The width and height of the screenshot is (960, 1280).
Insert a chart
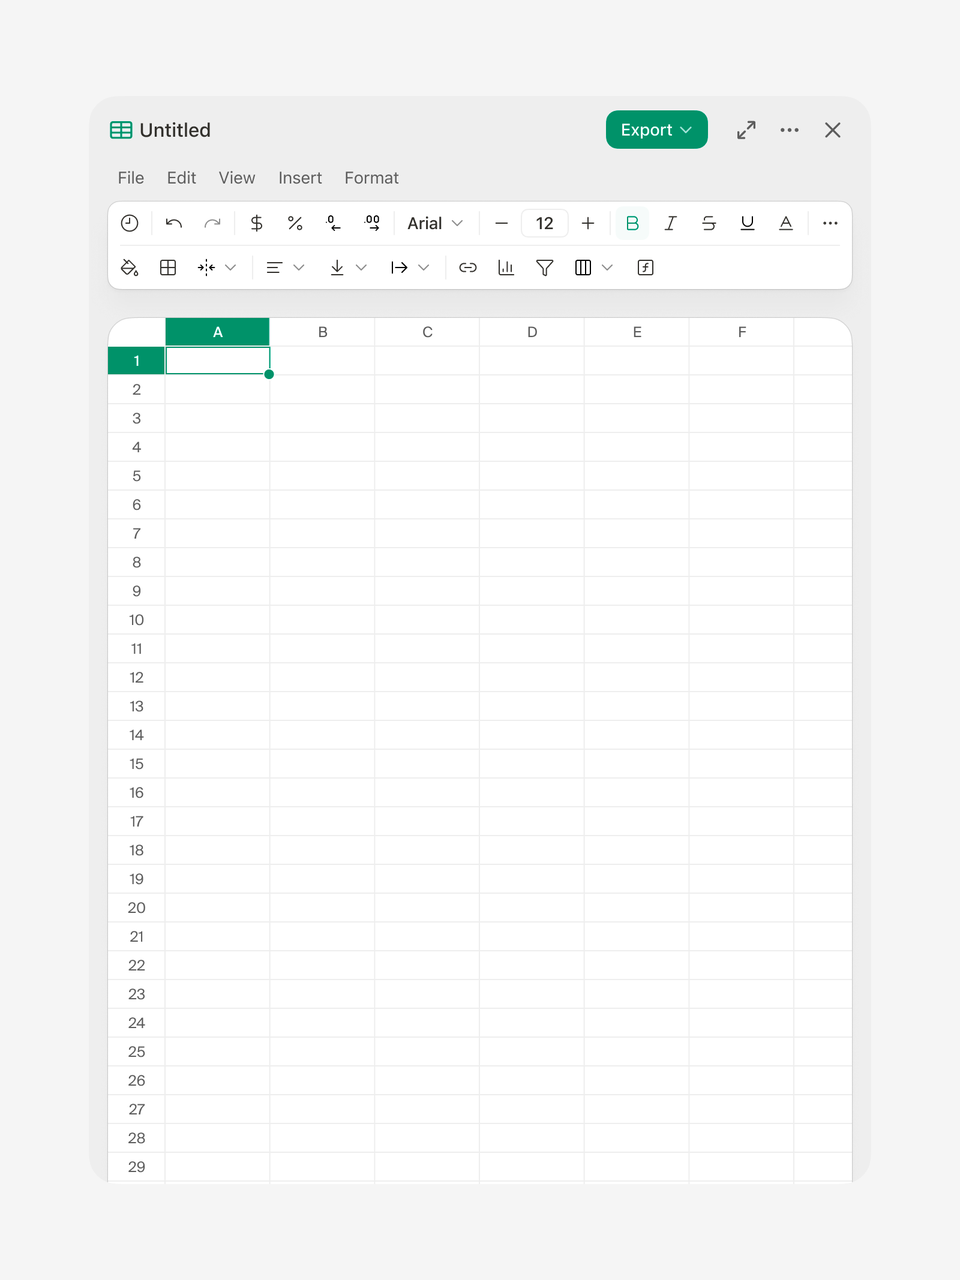[506, 267]
